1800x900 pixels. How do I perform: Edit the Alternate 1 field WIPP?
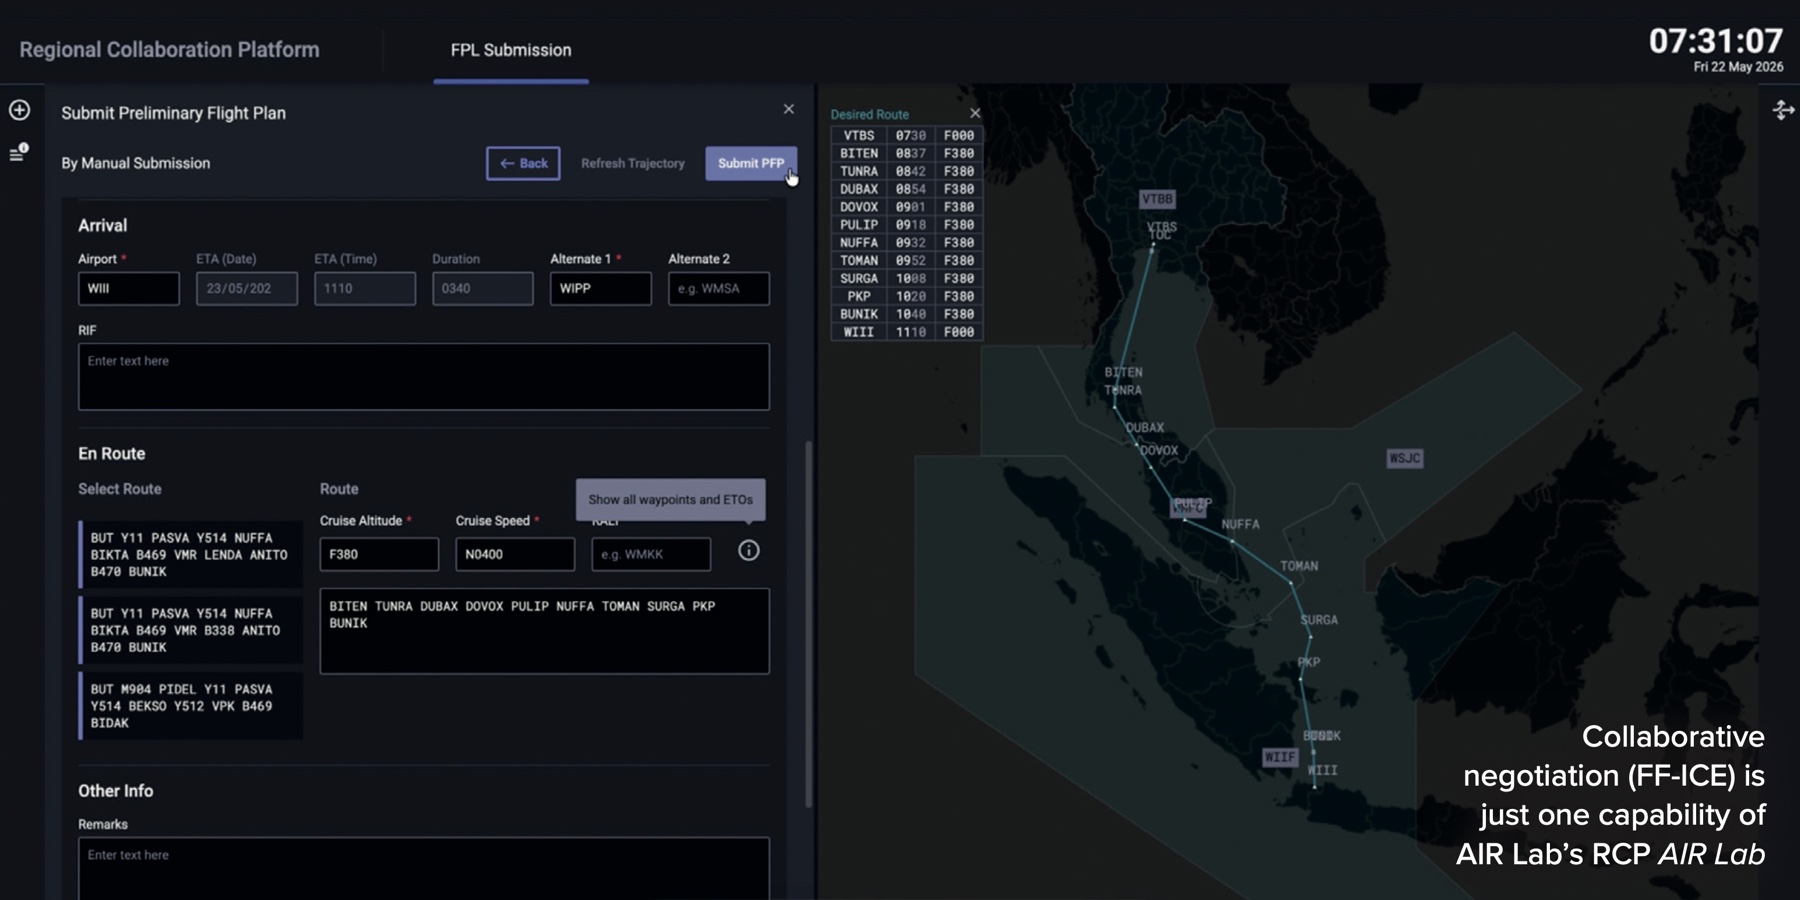[601, 288]
